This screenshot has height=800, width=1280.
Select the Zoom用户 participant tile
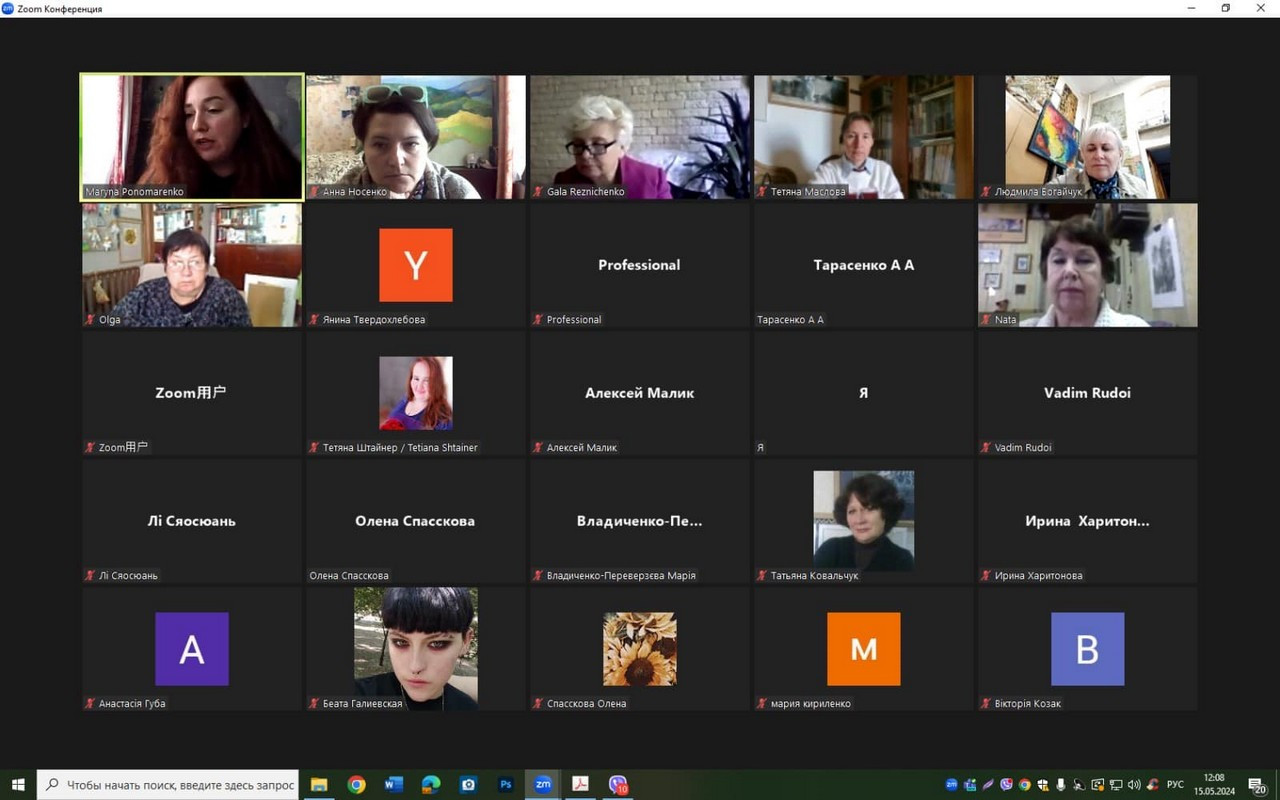192,393
